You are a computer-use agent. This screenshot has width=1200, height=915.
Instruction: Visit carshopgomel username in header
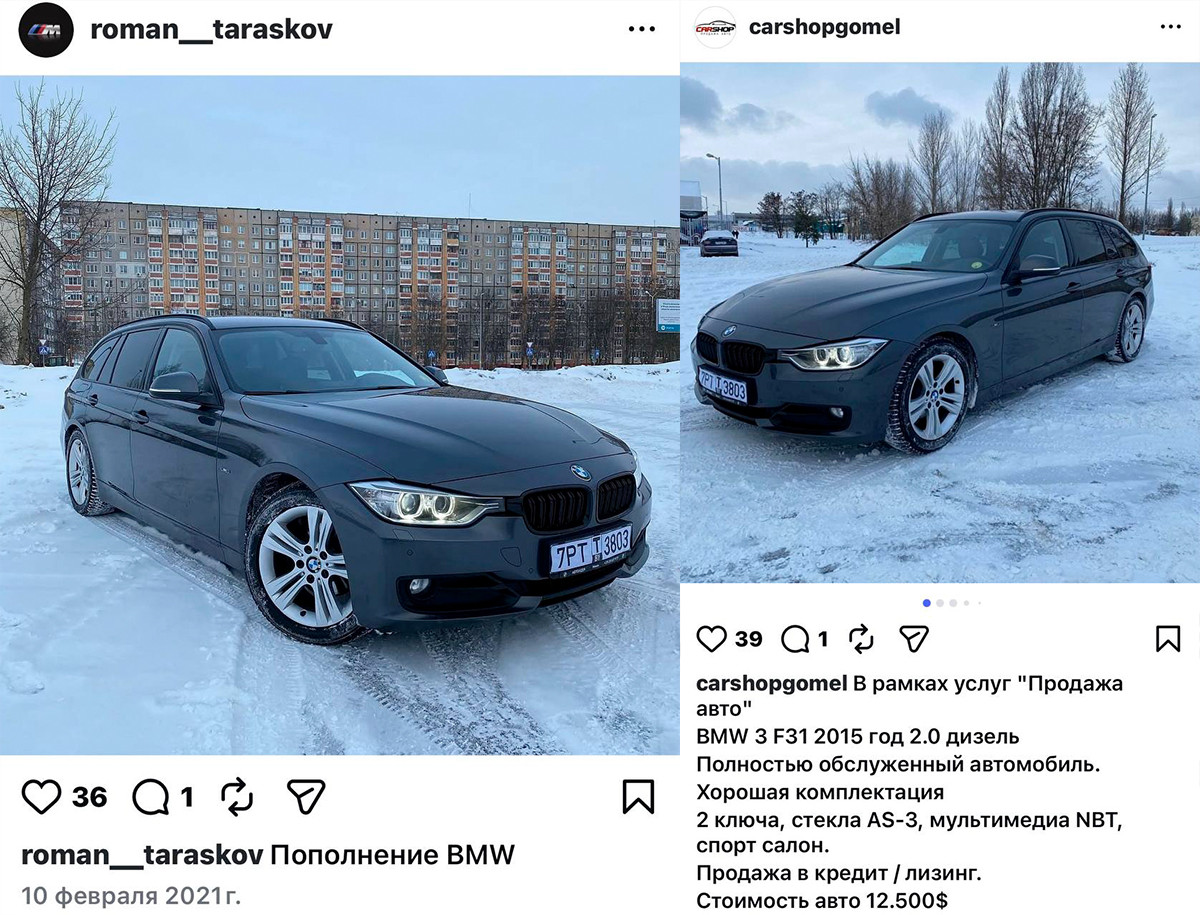[x=824, y=27]
